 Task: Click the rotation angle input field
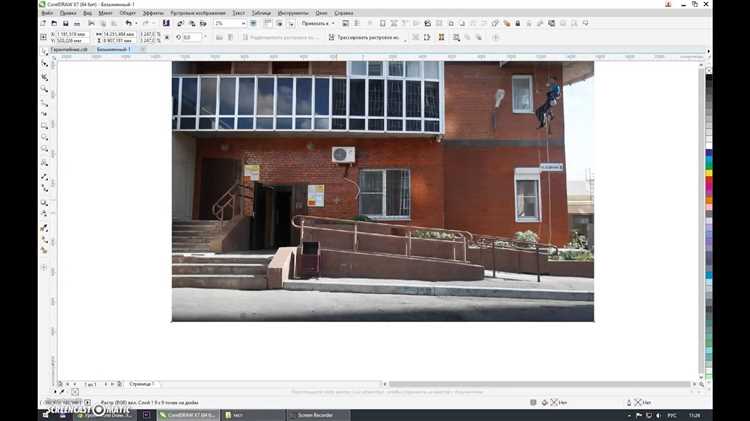coord(191,37)
